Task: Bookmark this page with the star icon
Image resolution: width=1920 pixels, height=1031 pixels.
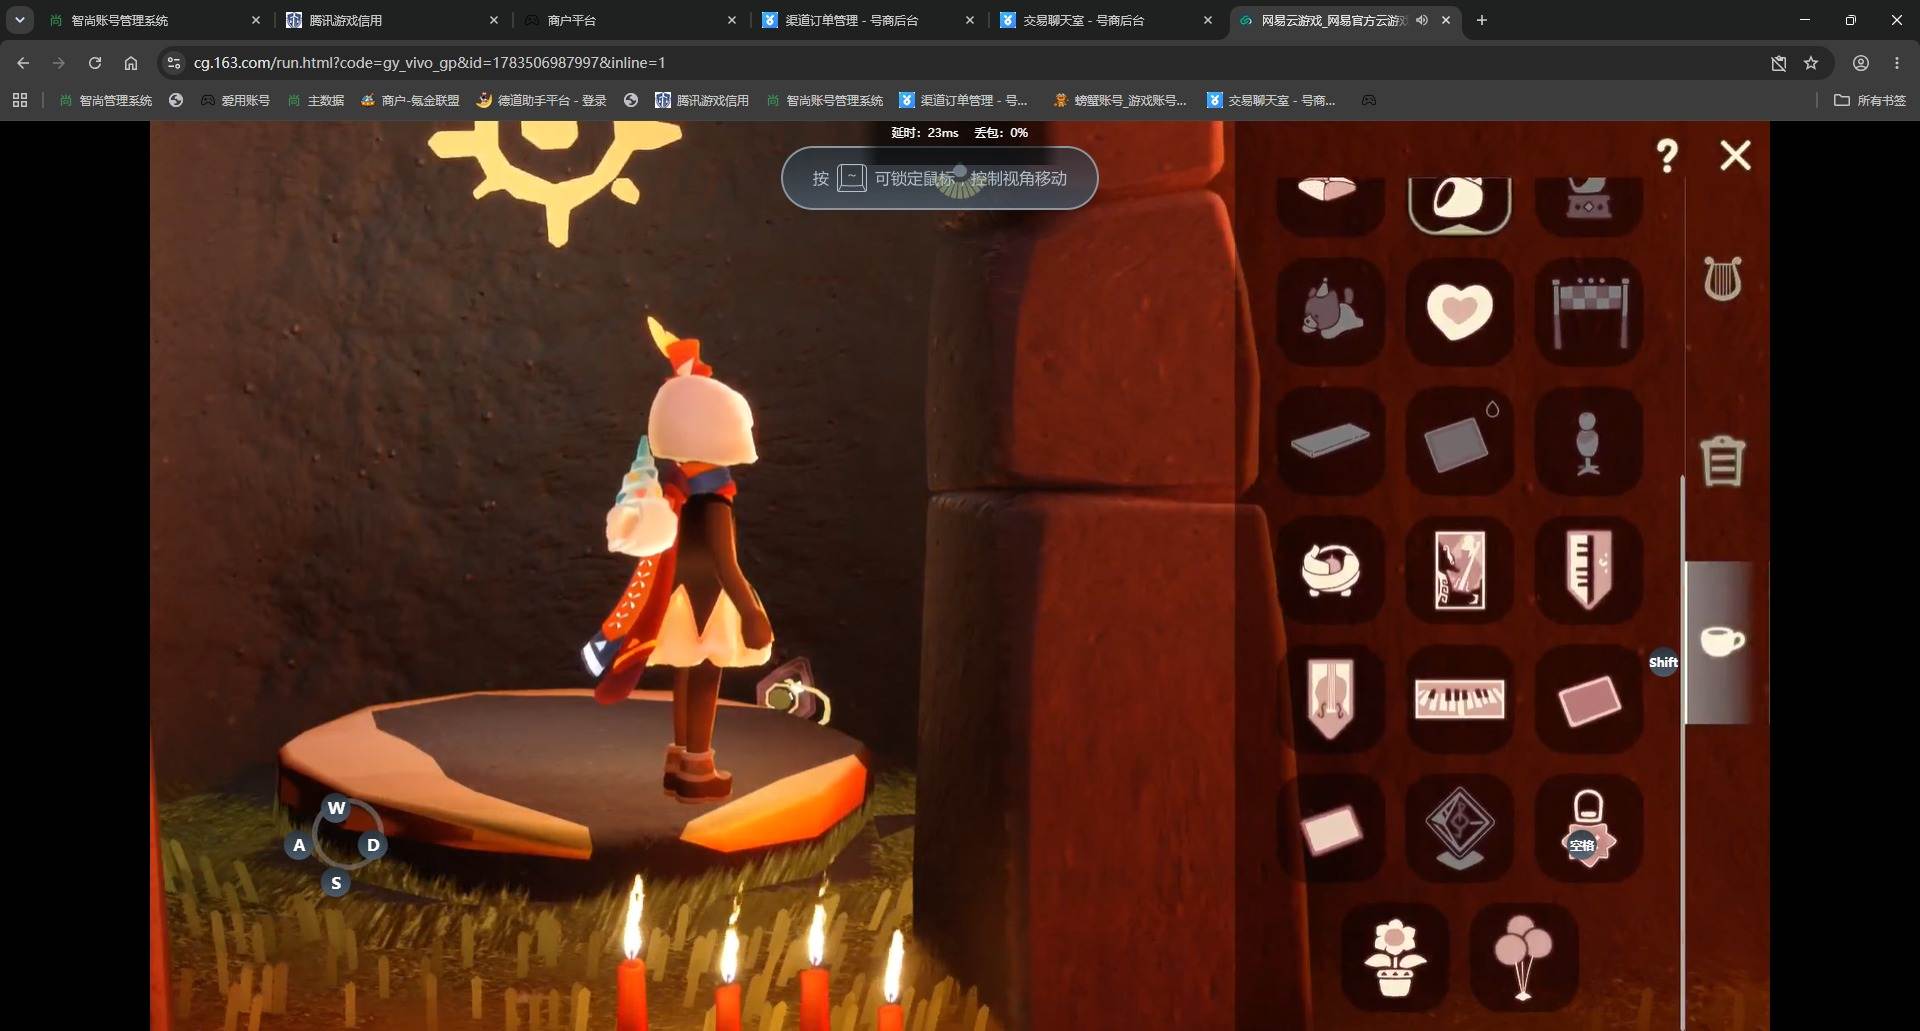Action: [1811, 63]
